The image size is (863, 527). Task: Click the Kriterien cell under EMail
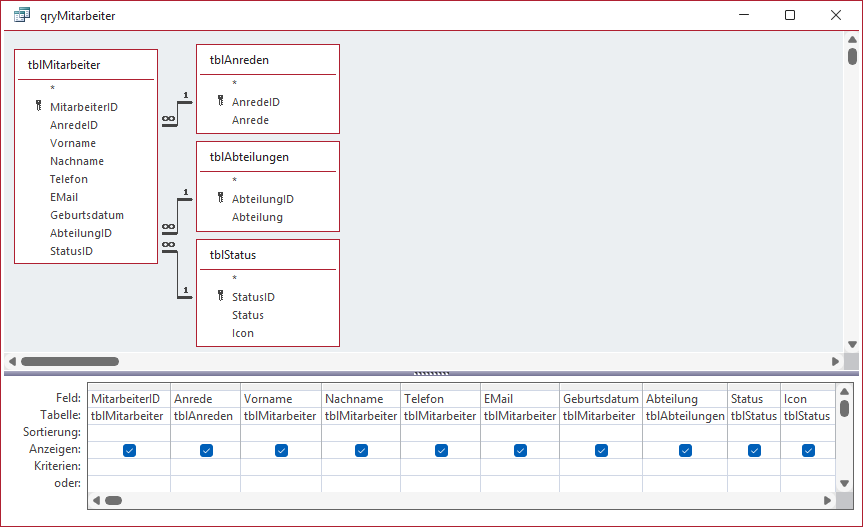520,467
